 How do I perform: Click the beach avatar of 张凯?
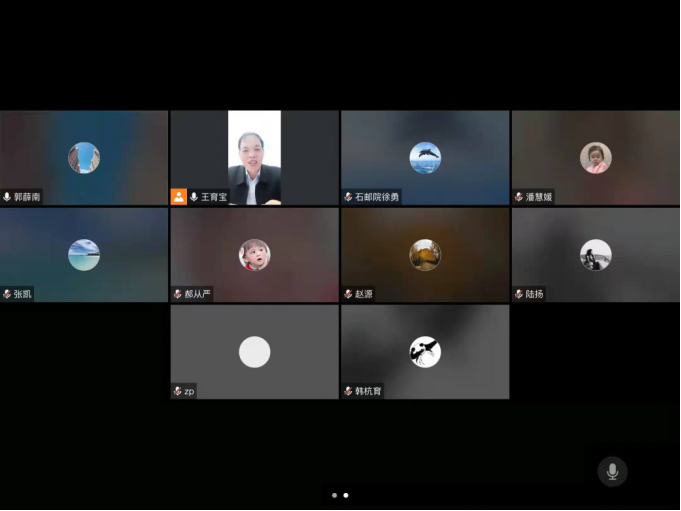coord(84,255)
